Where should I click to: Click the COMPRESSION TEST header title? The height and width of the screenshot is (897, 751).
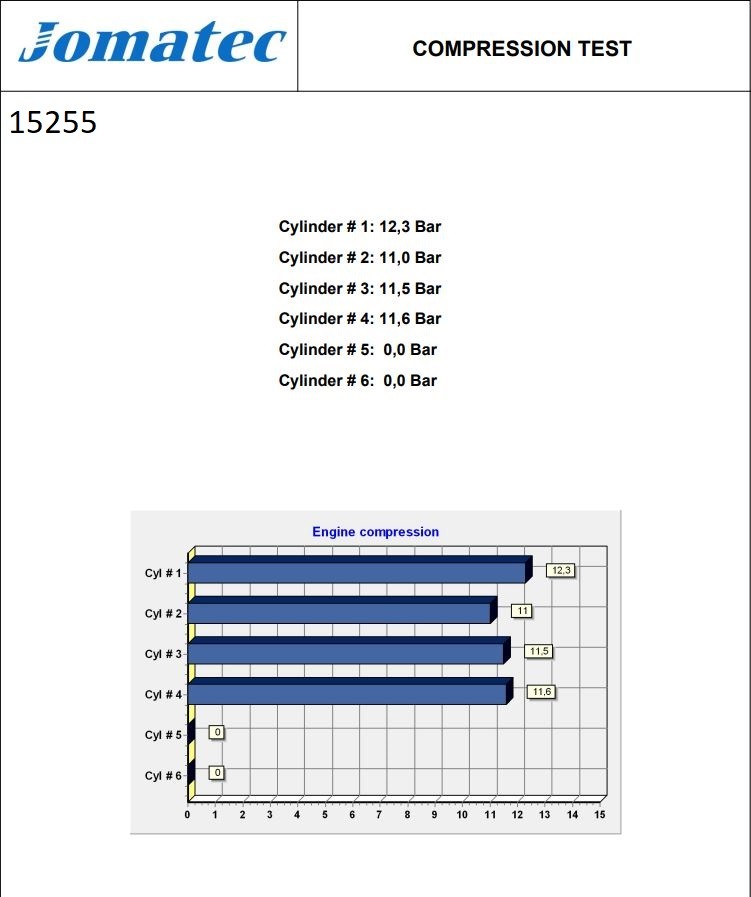pyautogui.click(x=521, y=49)
